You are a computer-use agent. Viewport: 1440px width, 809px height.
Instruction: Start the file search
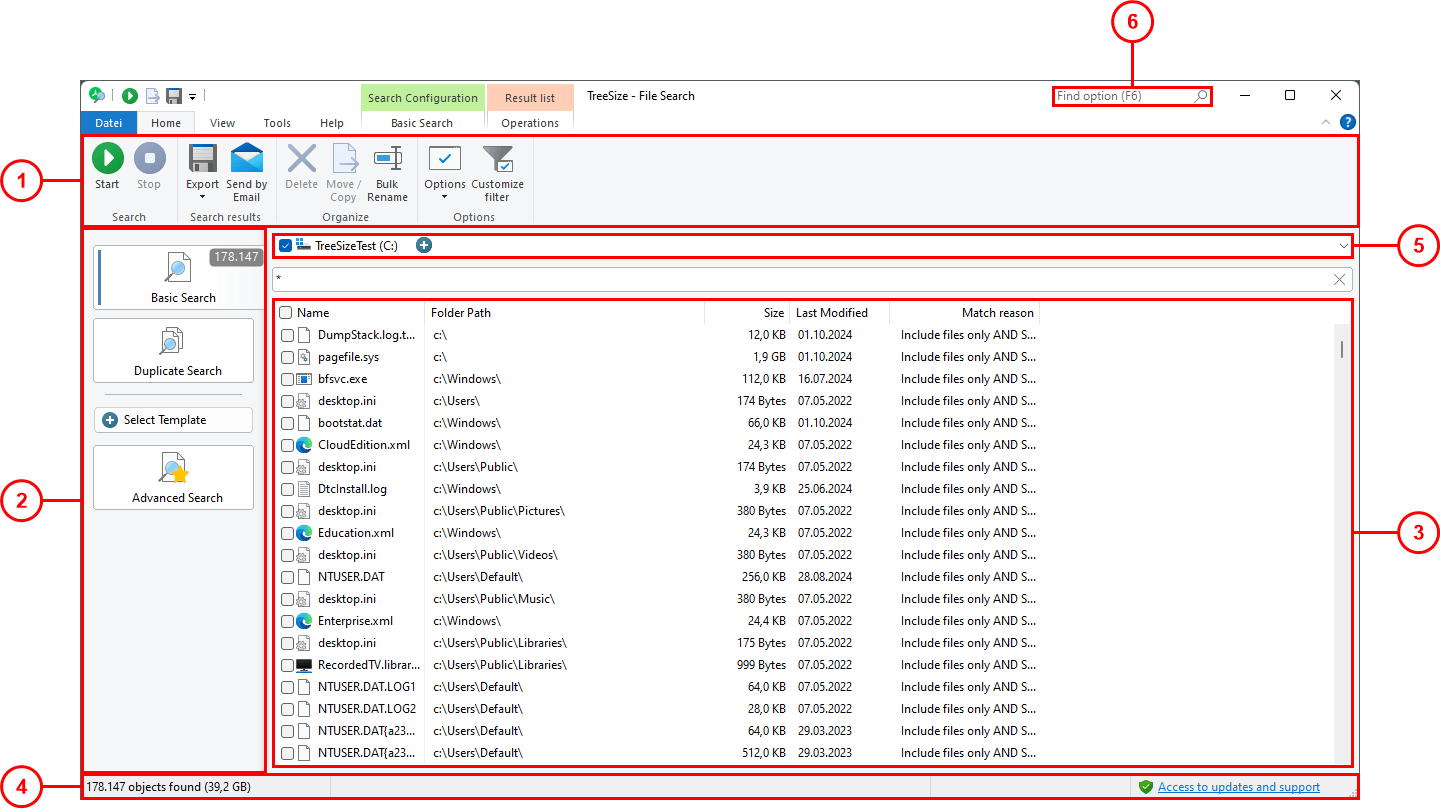tap(107, 158)
